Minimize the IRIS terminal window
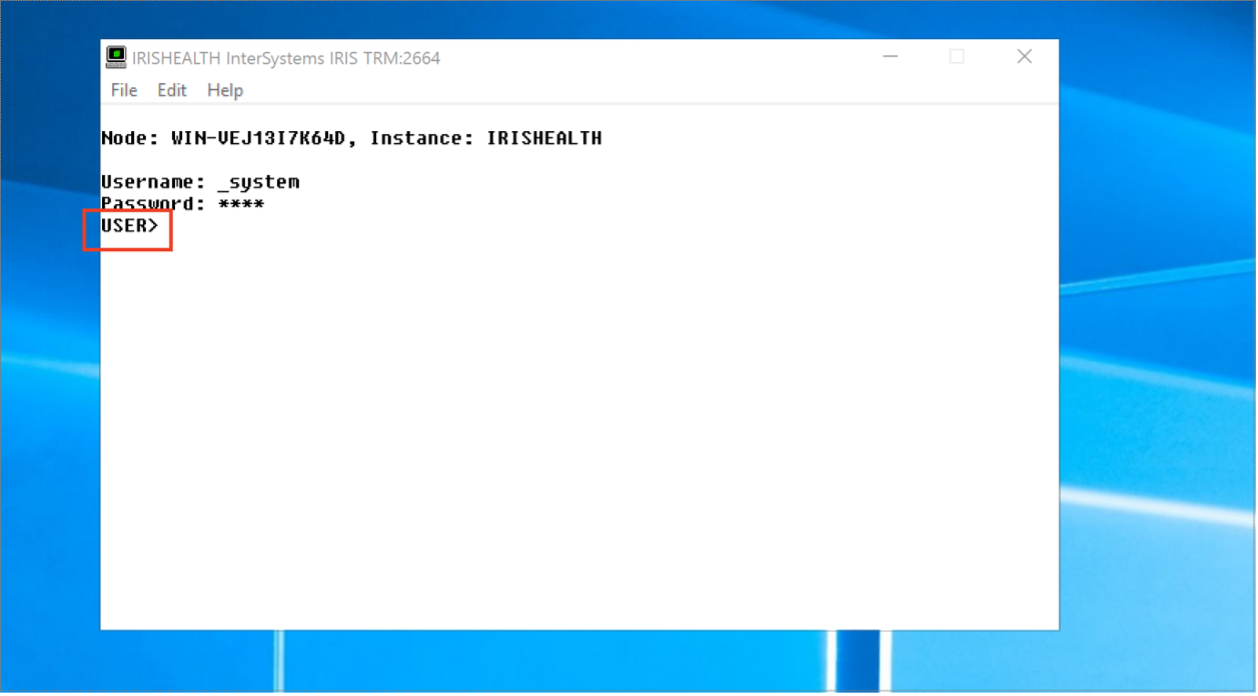The image size is (1258, 696). click(x=890, y=57)
